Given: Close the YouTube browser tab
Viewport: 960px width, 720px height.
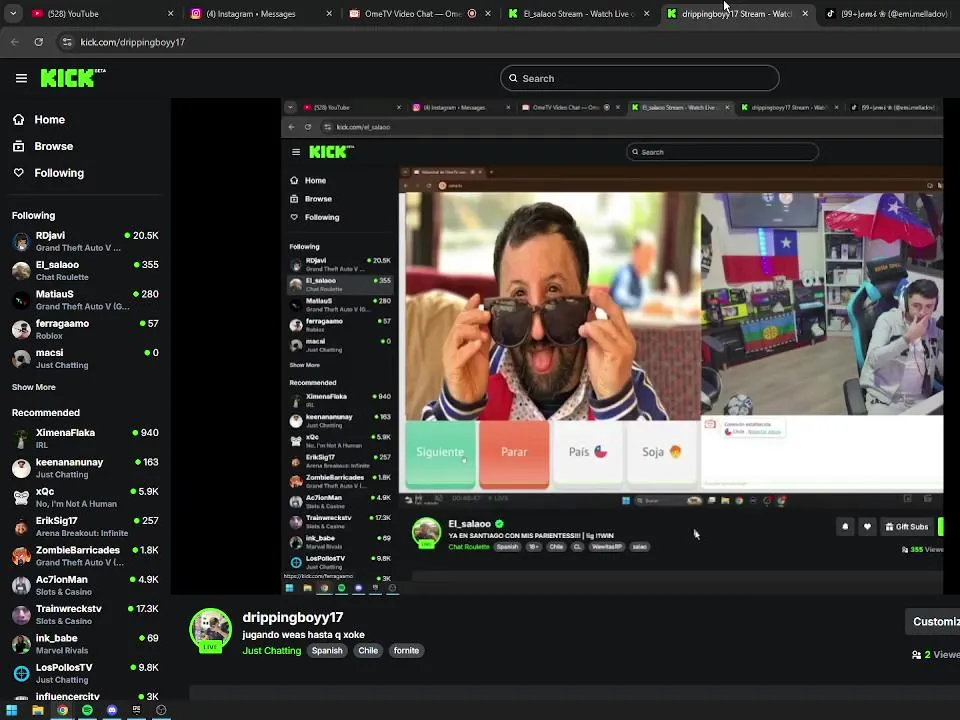Looking at the screenshot, I should 171,13.
